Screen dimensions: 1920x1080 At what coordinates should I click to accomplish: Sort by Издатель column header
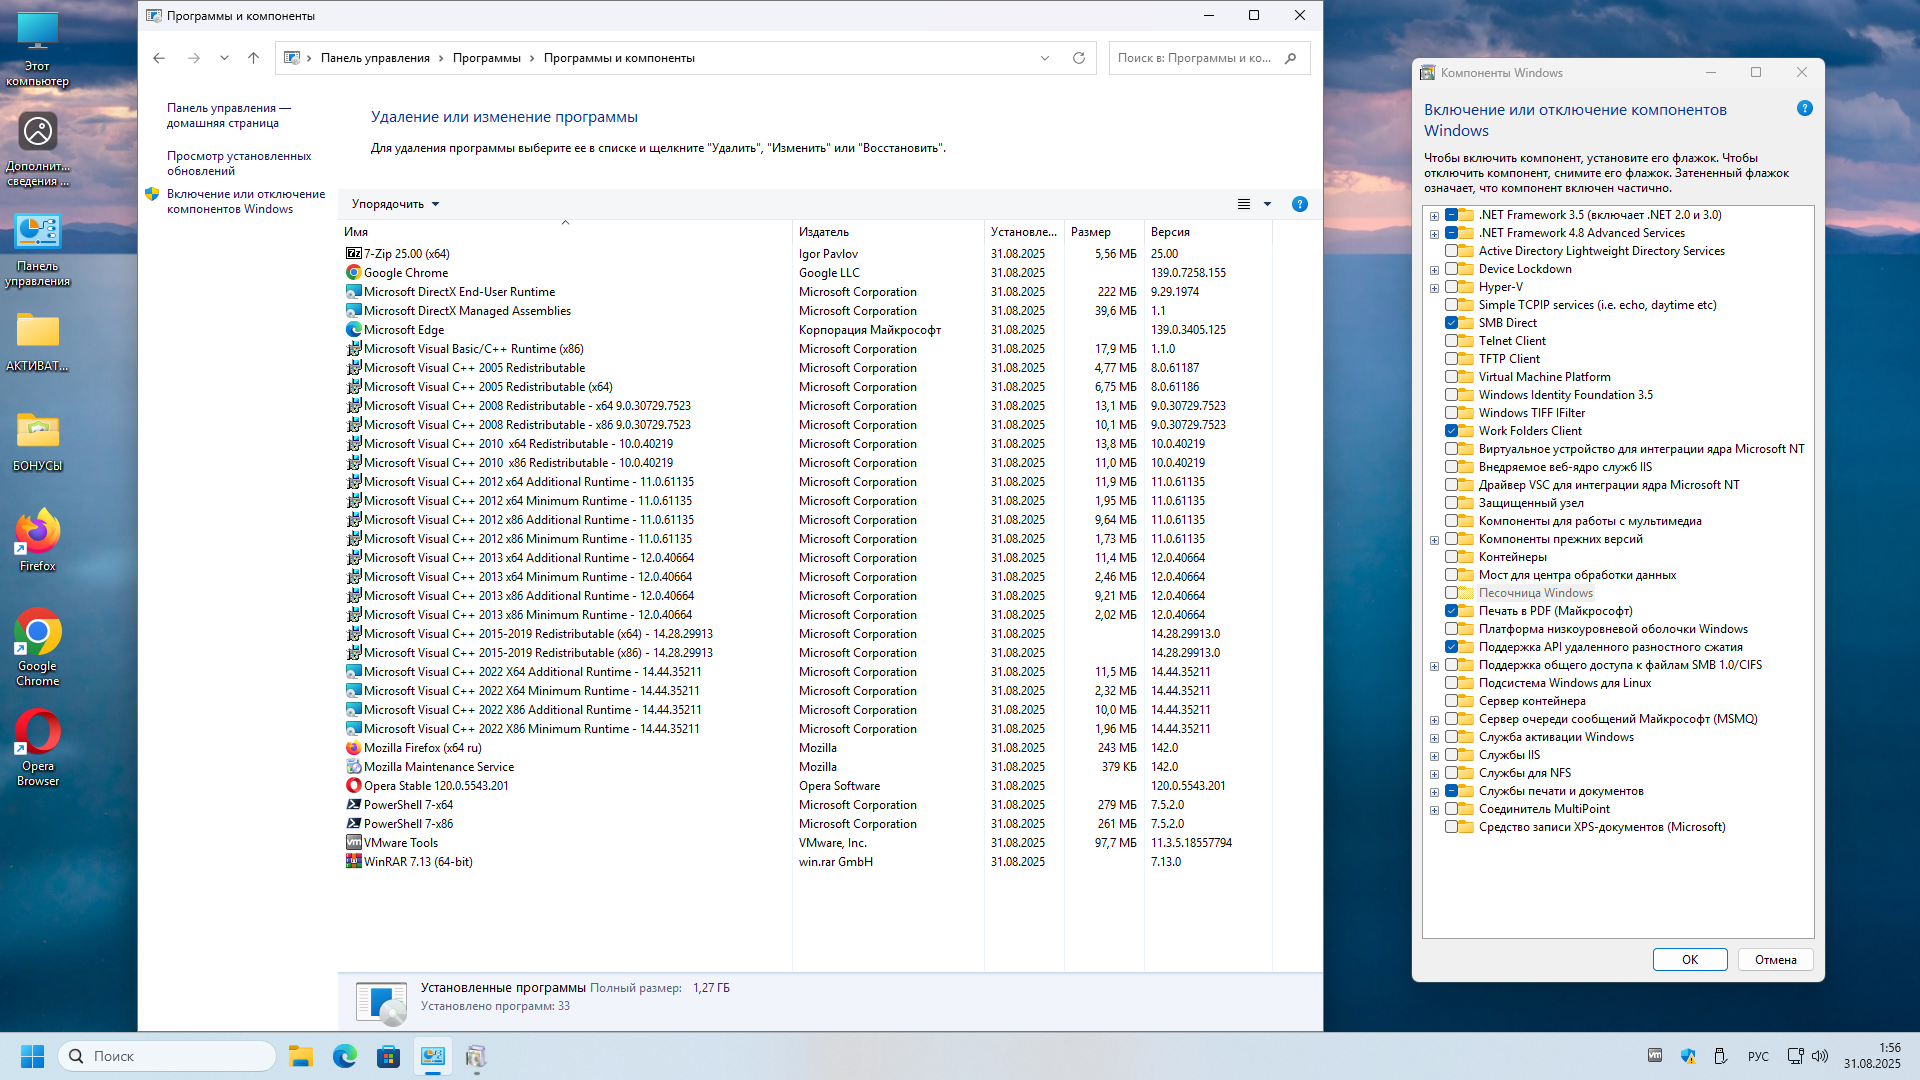click(888, 232)
